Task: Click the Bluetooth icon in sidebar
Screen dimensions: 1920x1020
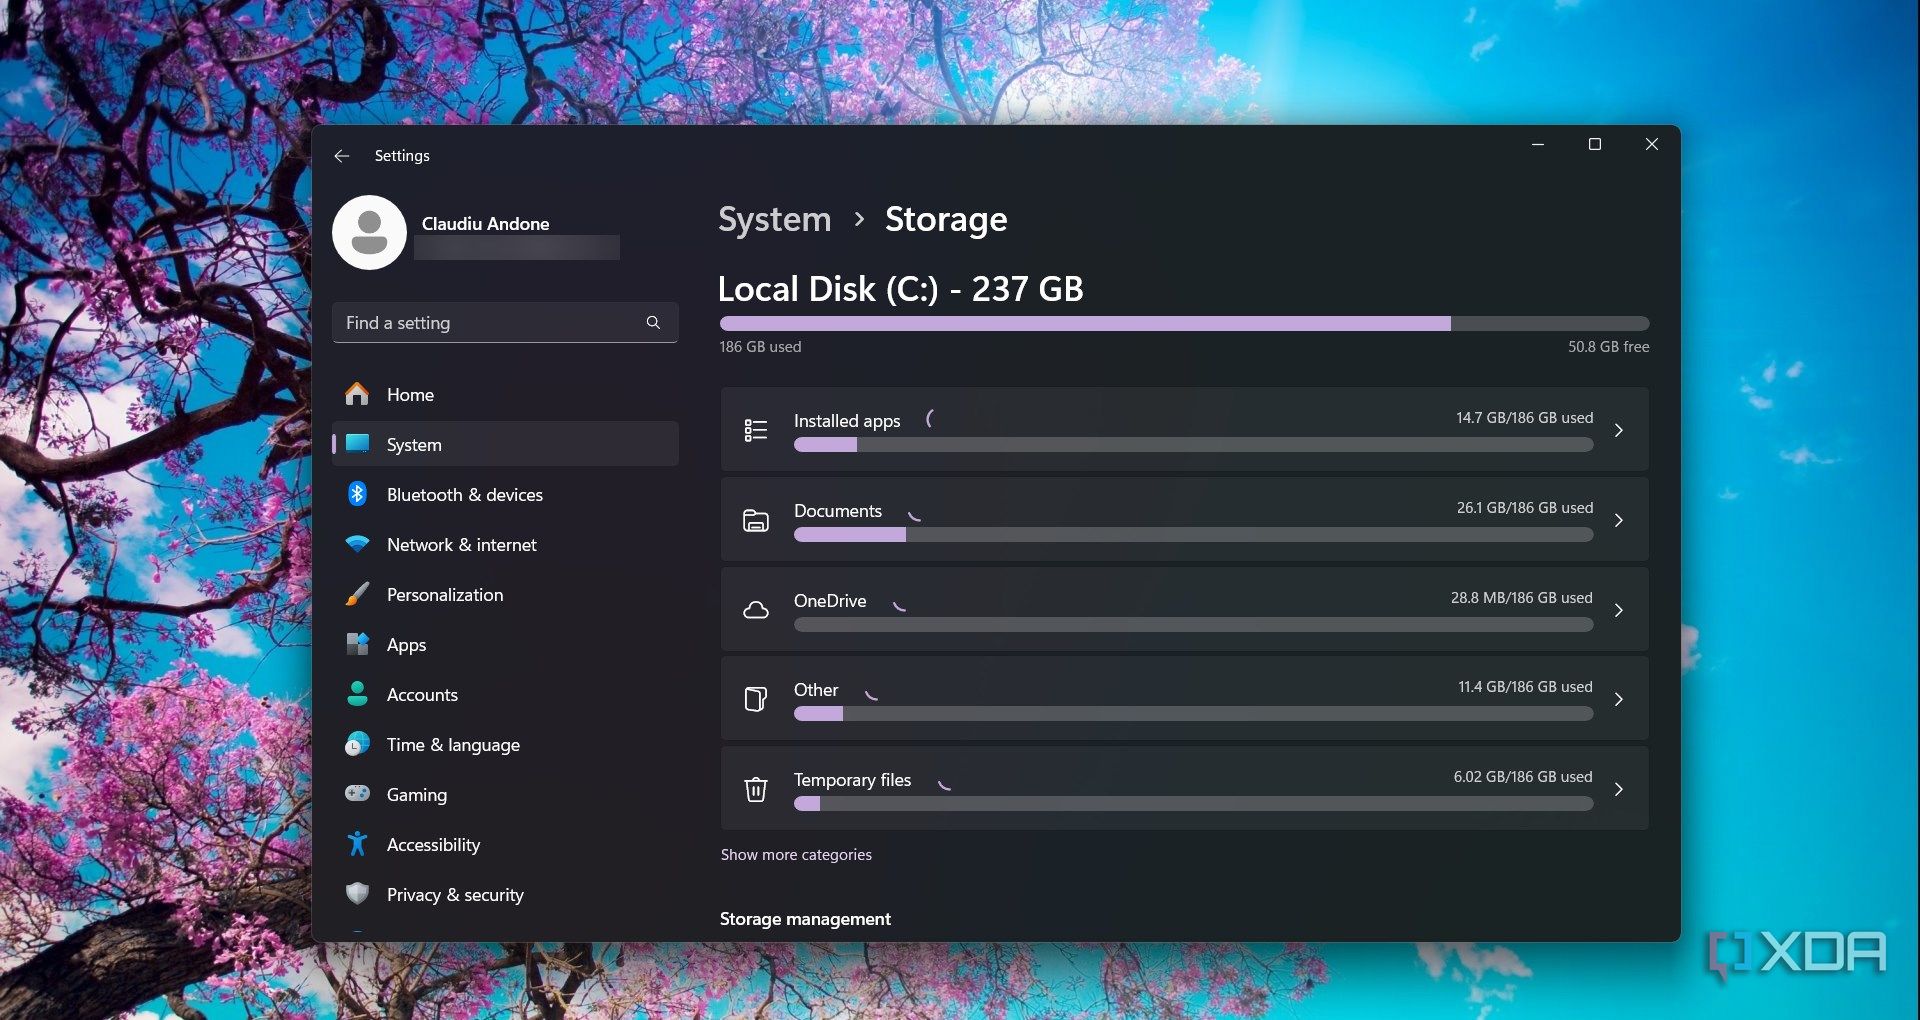Action: click(x=357, y=494)
